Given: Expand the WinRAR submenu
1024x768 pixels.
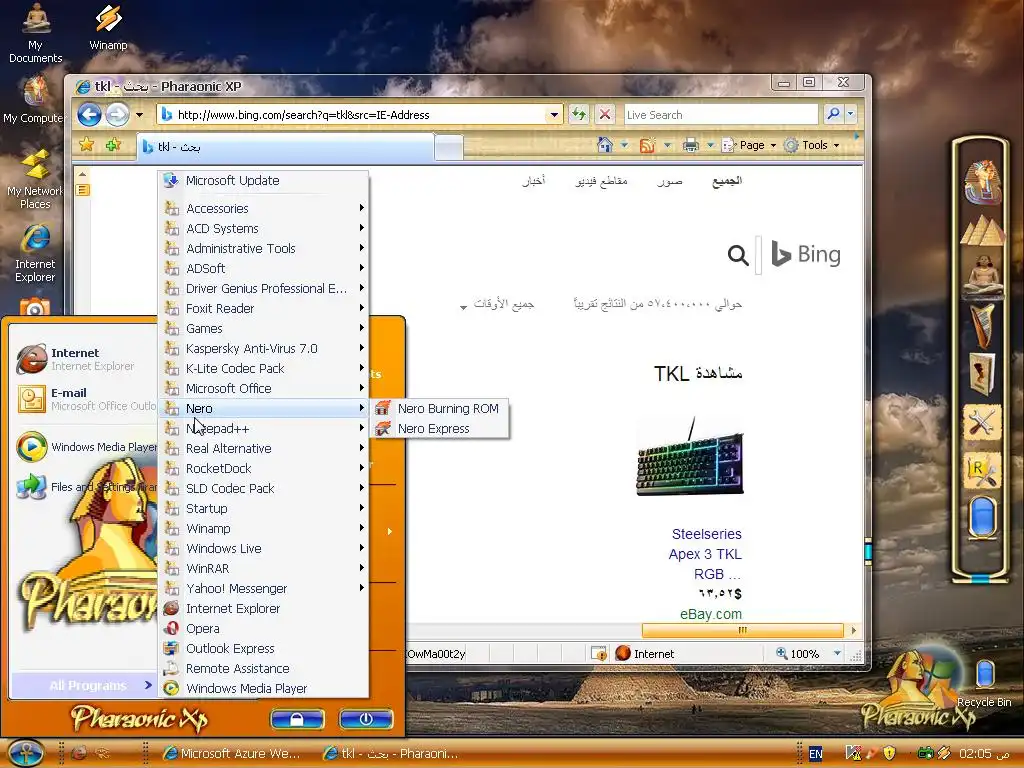Looking at the screenshot, I should pyautogui.click(x=264, y=569).
